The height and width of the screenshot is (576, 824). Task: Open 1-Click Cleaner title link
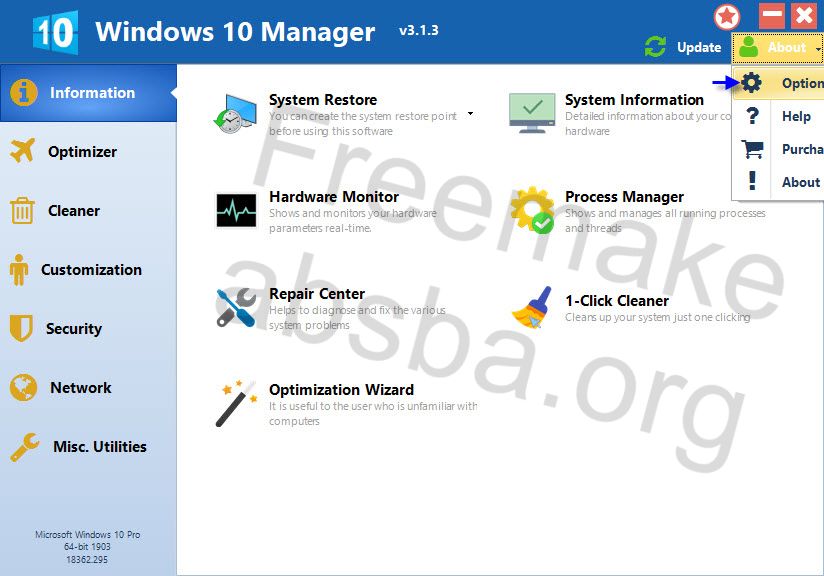(617, 301)
